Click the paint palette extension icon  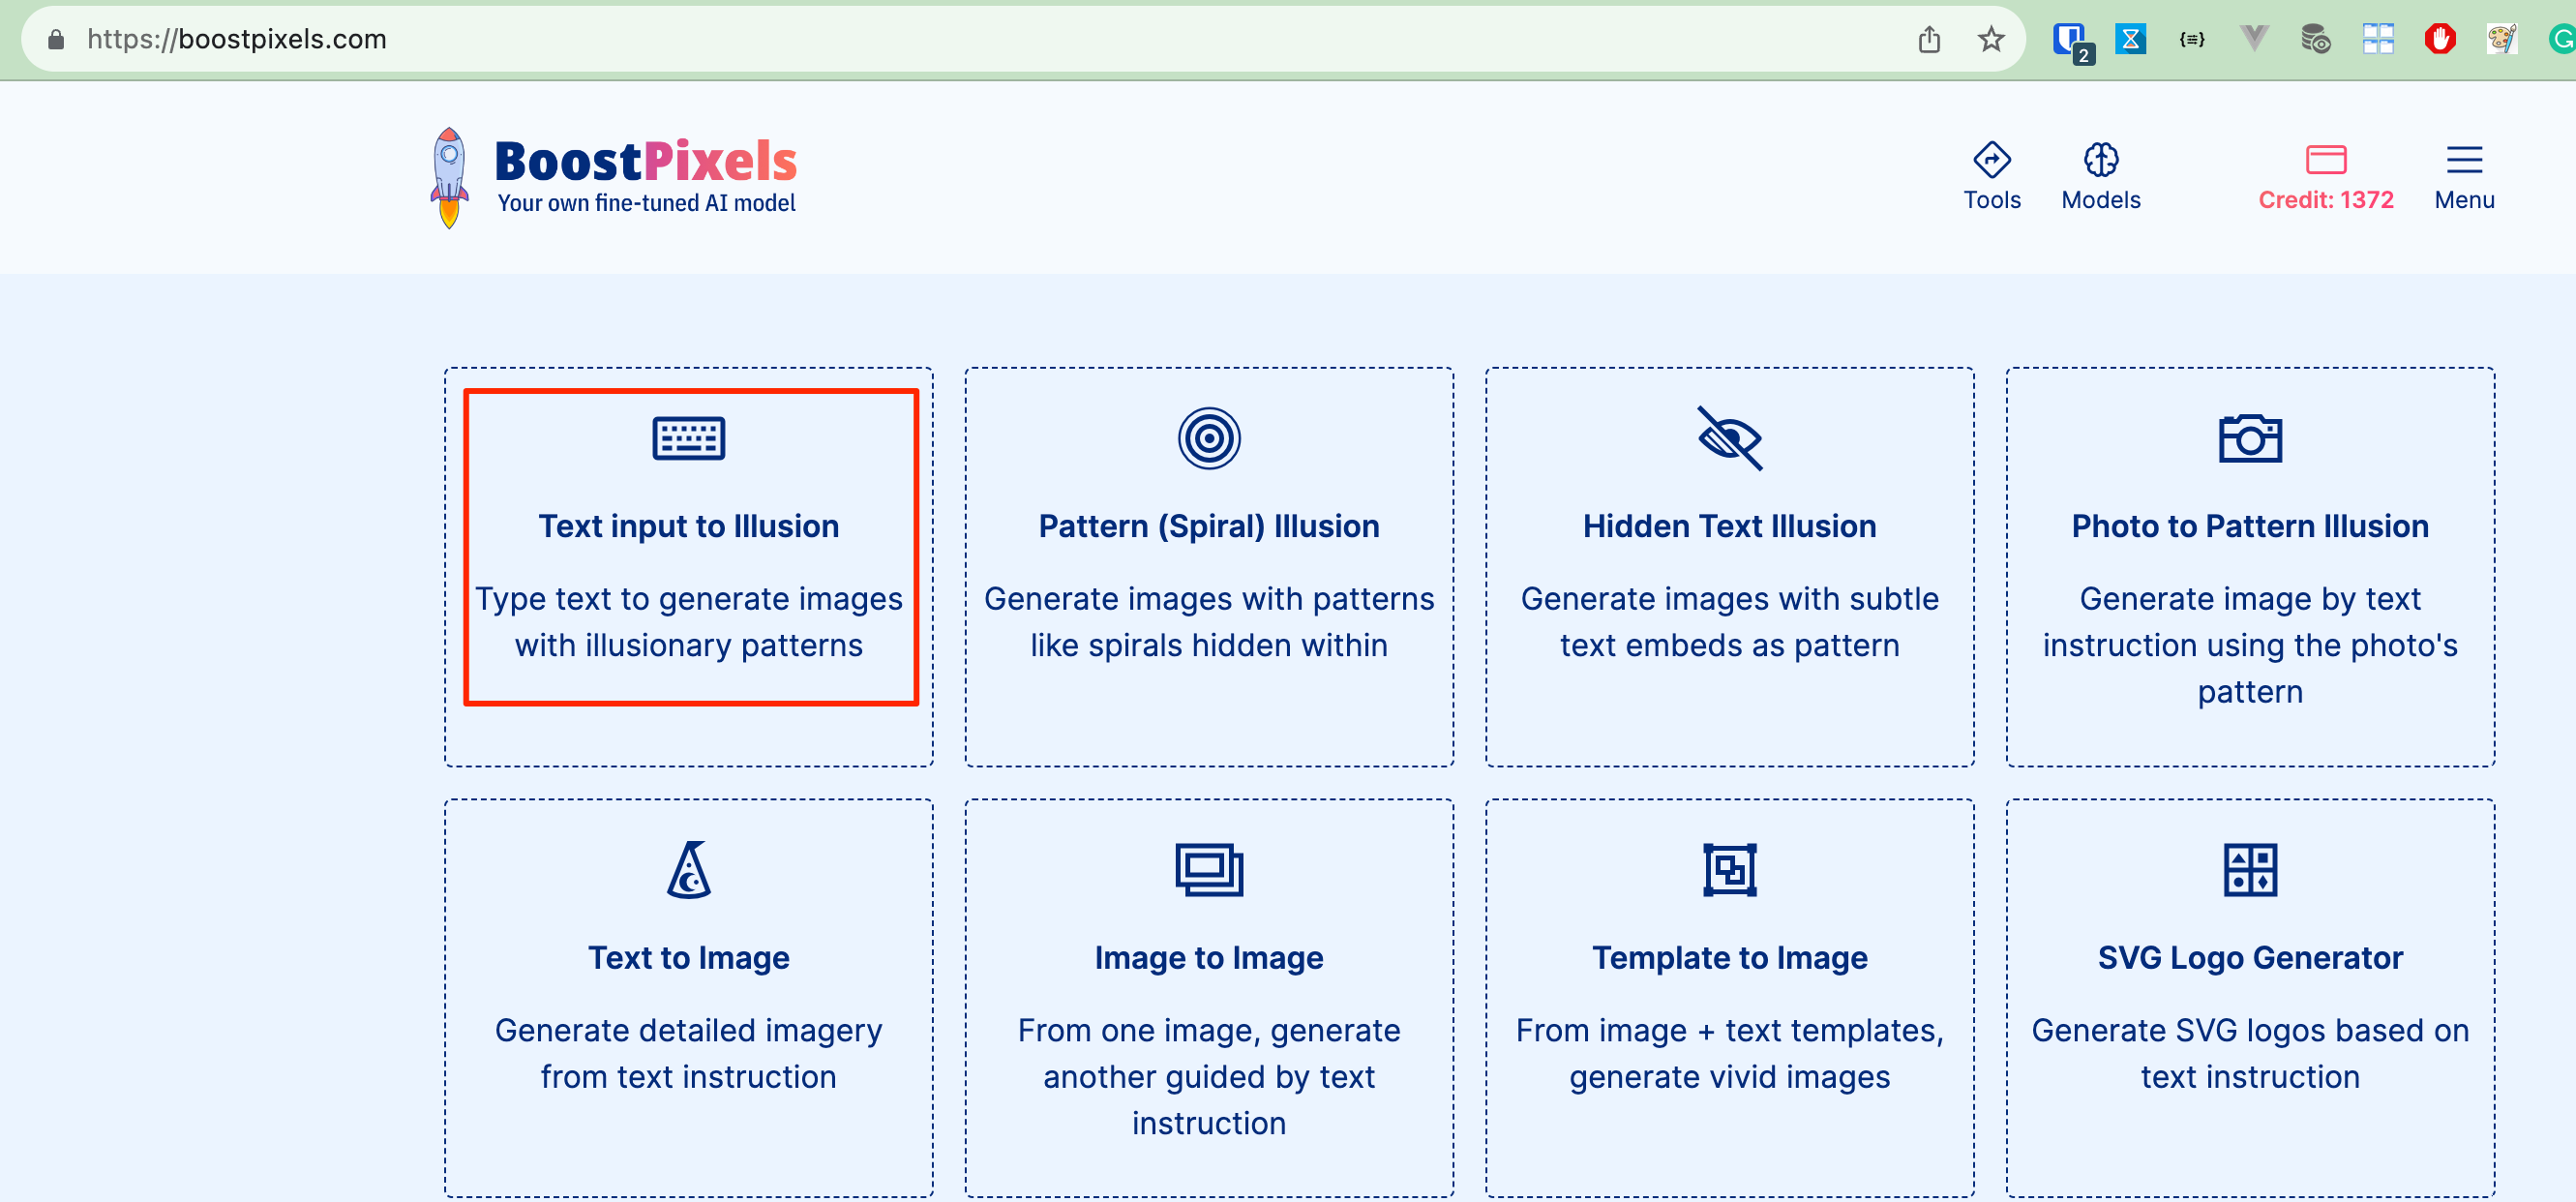point(2501,39)
